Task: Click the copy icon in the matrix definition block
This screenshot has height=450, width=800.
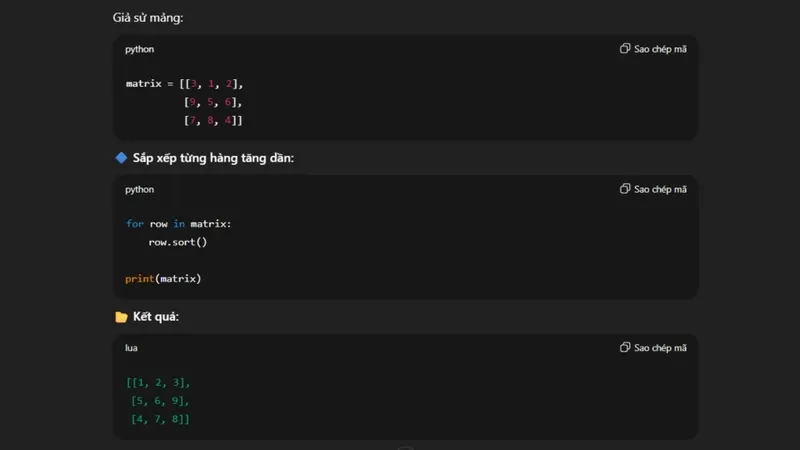Action: click(x=625, y=49)
